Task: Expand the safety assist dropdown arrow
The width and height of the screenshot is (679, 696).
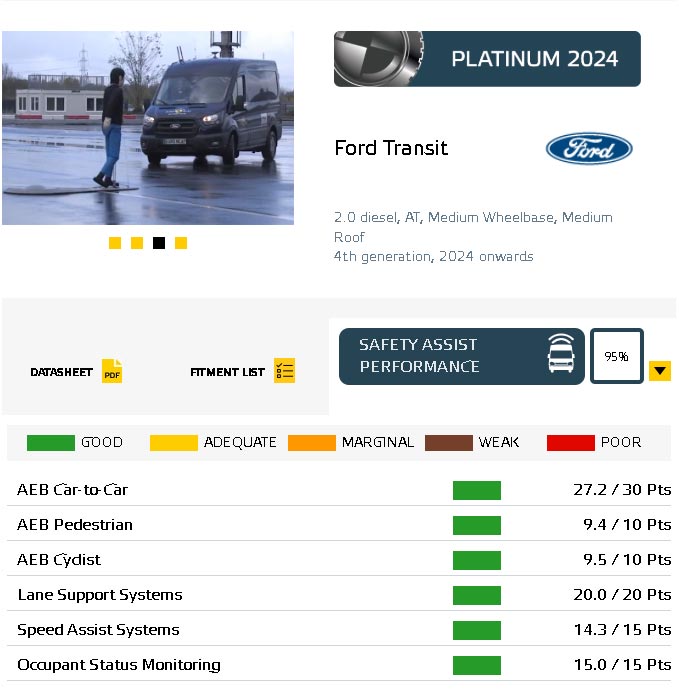Action: pos(659,371)
